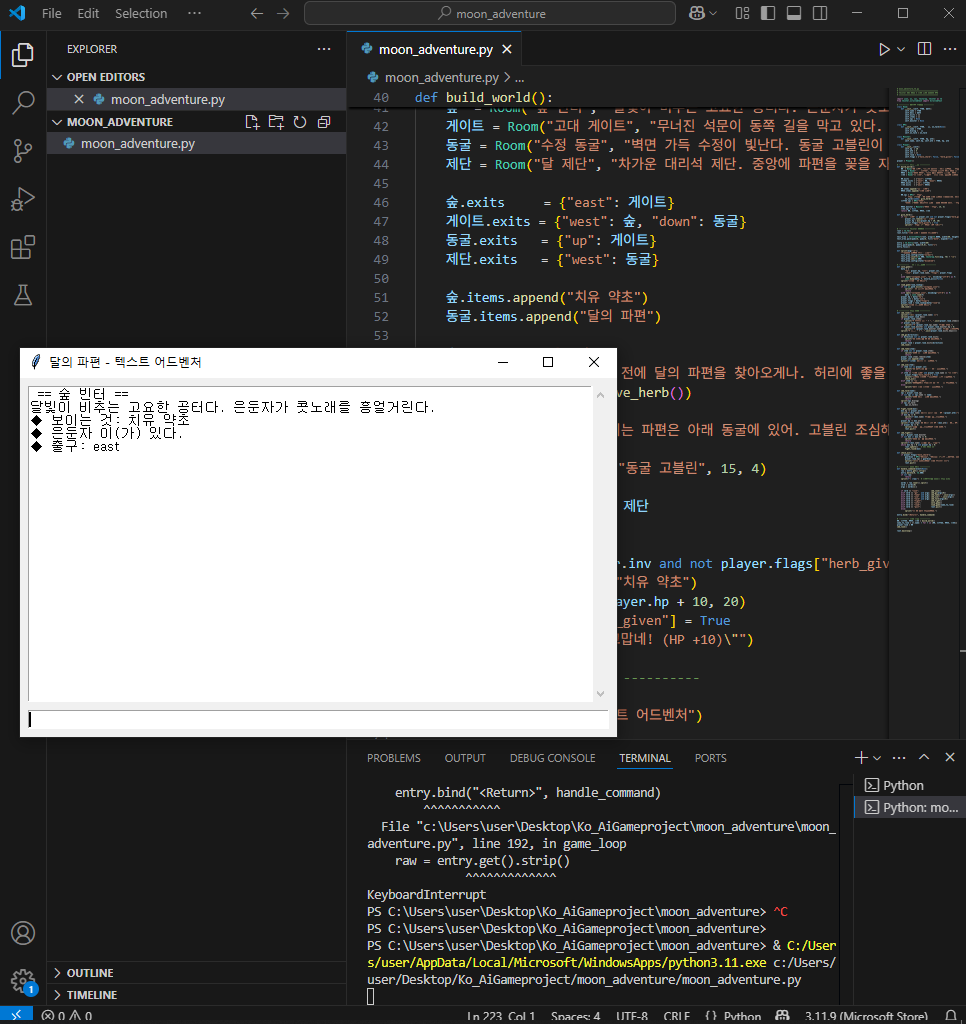Open the Copilot chat icon
Screen dimensions: 966x1024
pos(696,13)
